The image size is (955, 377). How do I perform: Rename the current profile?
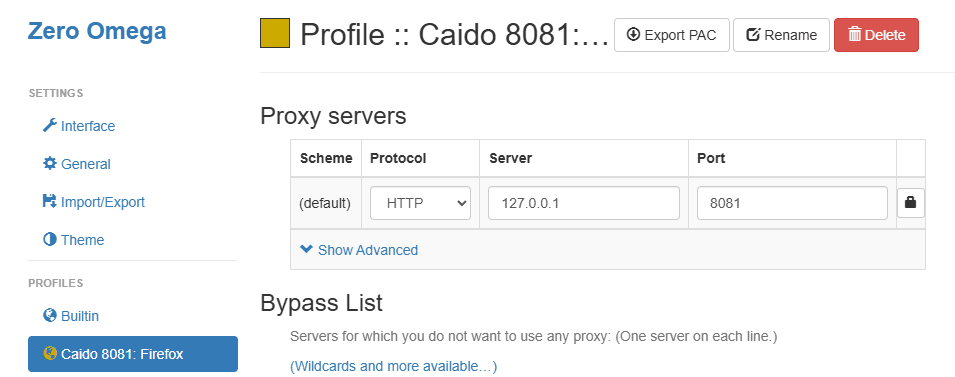coord(781,35)
